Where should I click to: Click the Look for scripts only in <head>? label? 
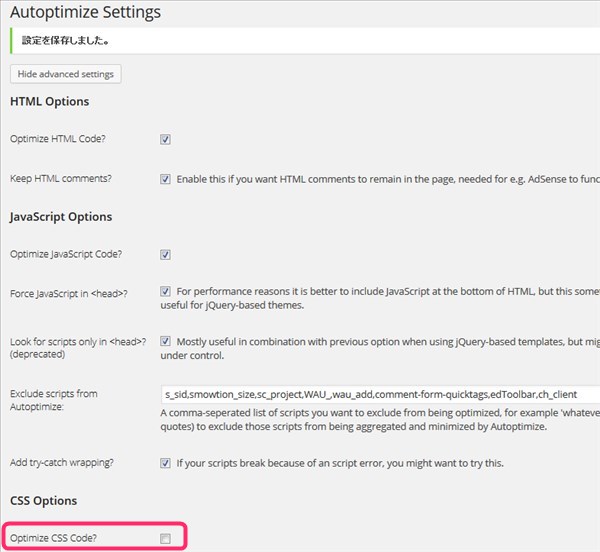point(78,348)
